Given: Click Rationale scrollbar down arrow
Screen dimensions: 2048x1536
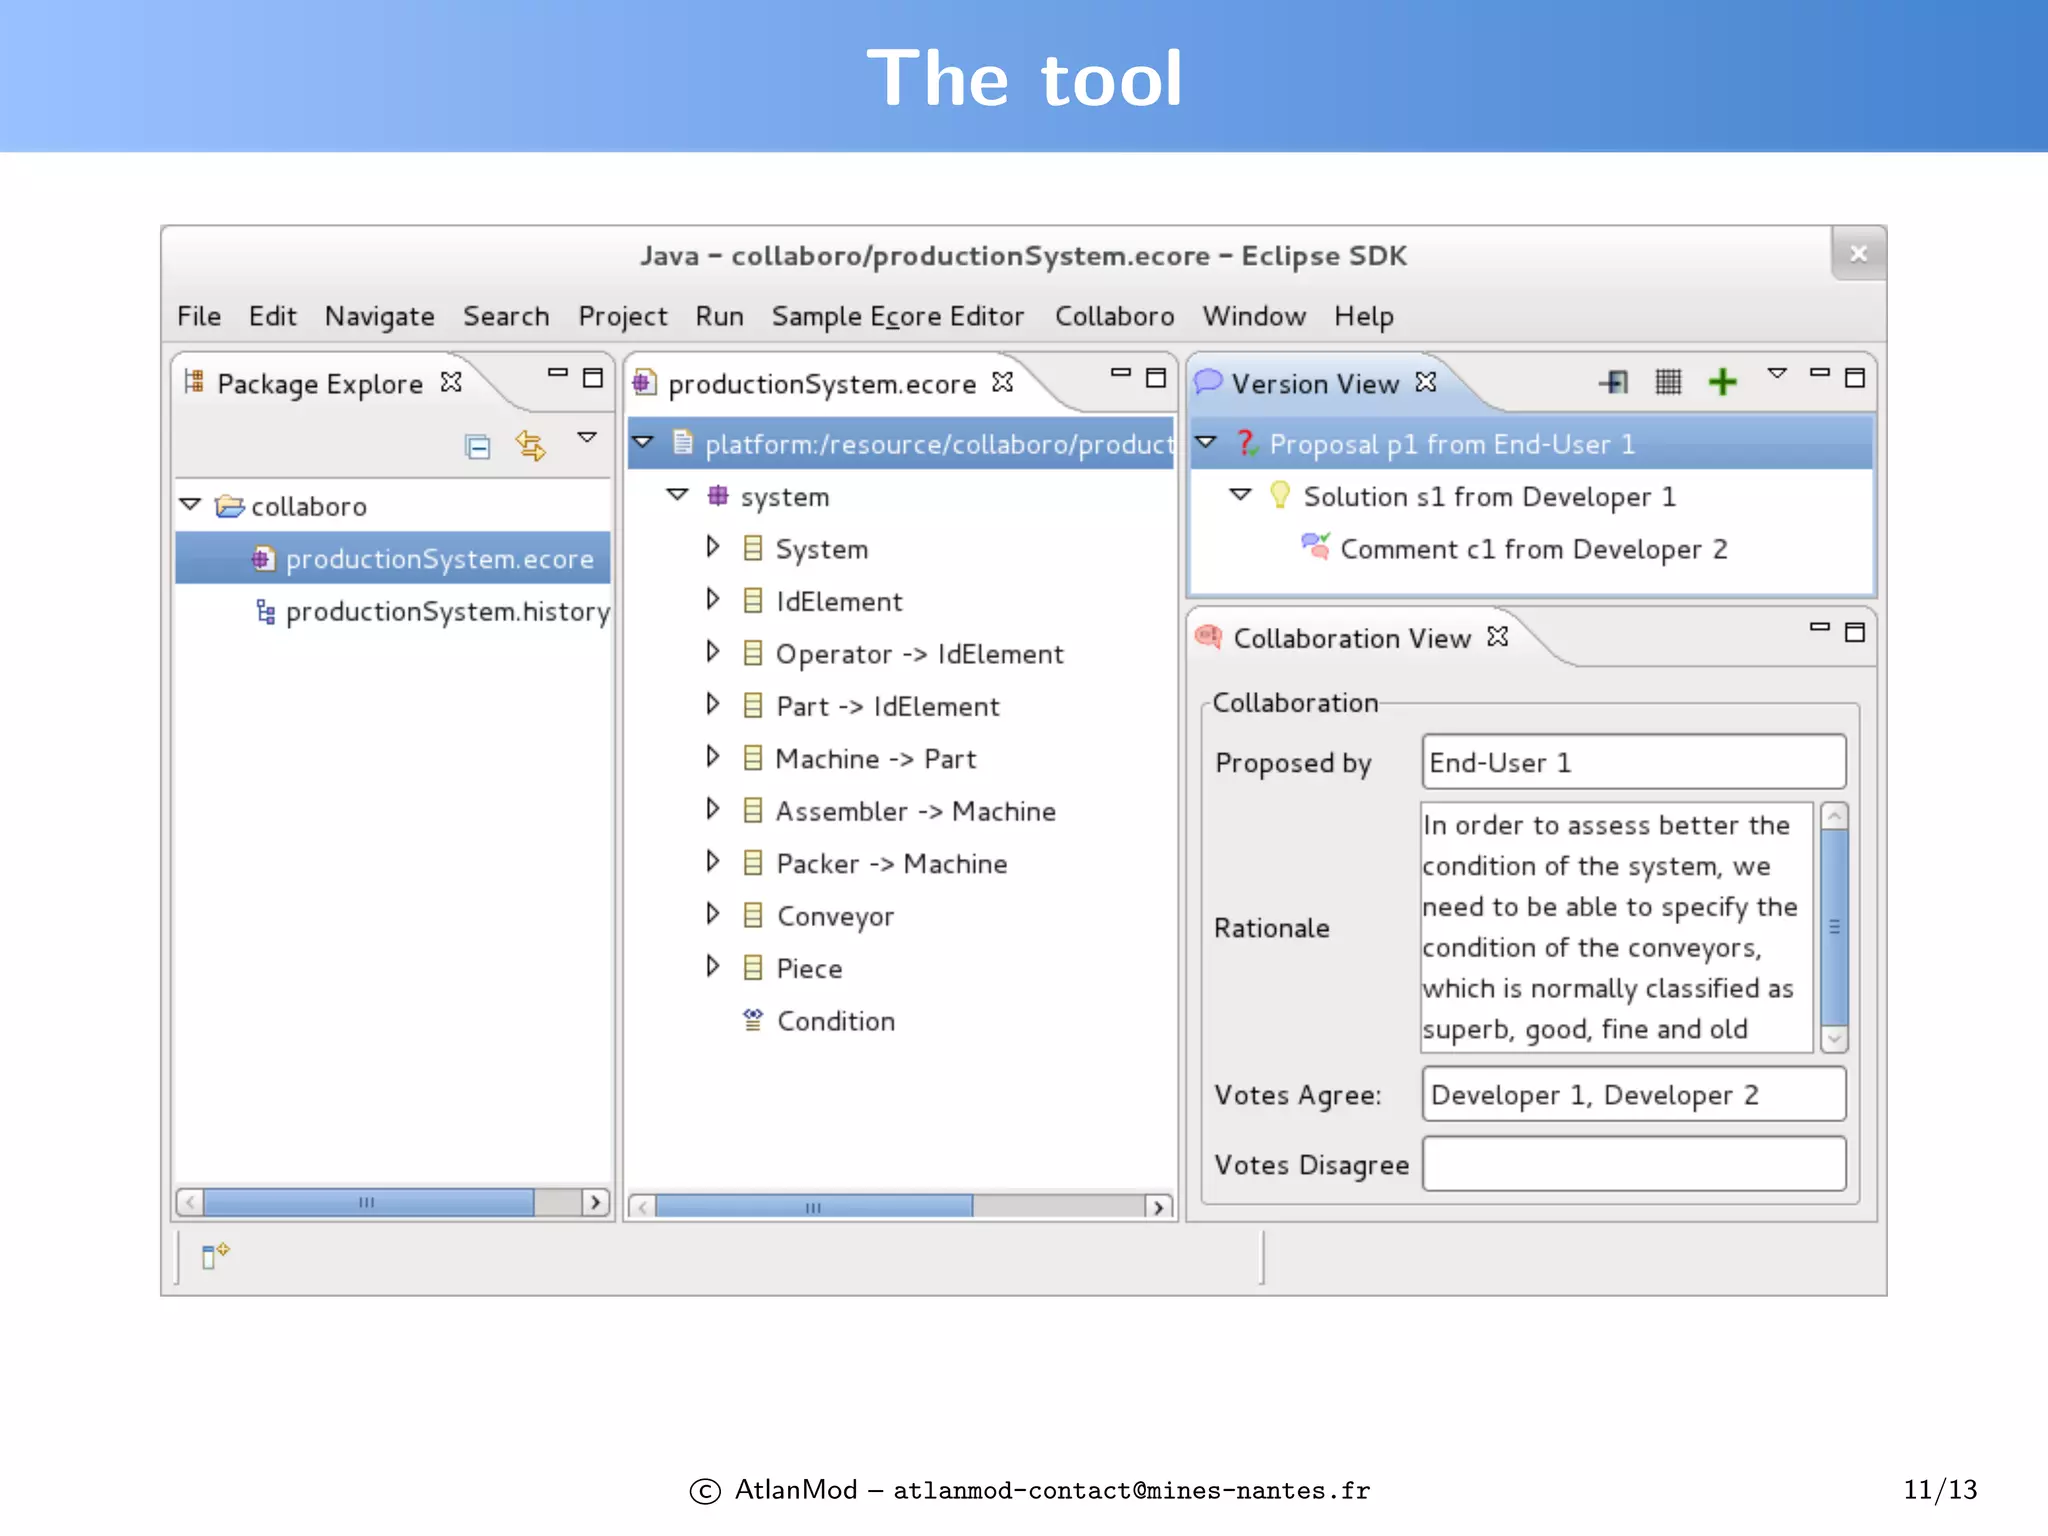Looking at the screenshot, I should click(x=1834, y=1040).
